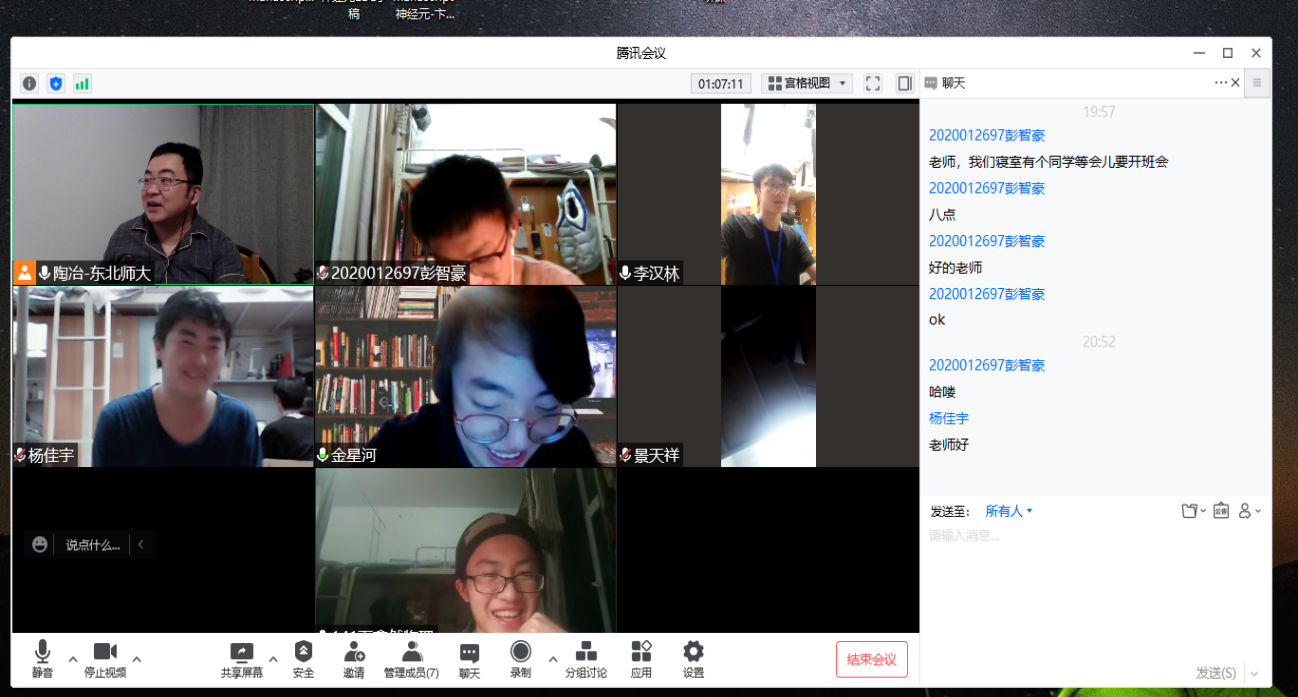Show meeting info via the info icon
This screenshot has height=697, width=1298.
30,84
